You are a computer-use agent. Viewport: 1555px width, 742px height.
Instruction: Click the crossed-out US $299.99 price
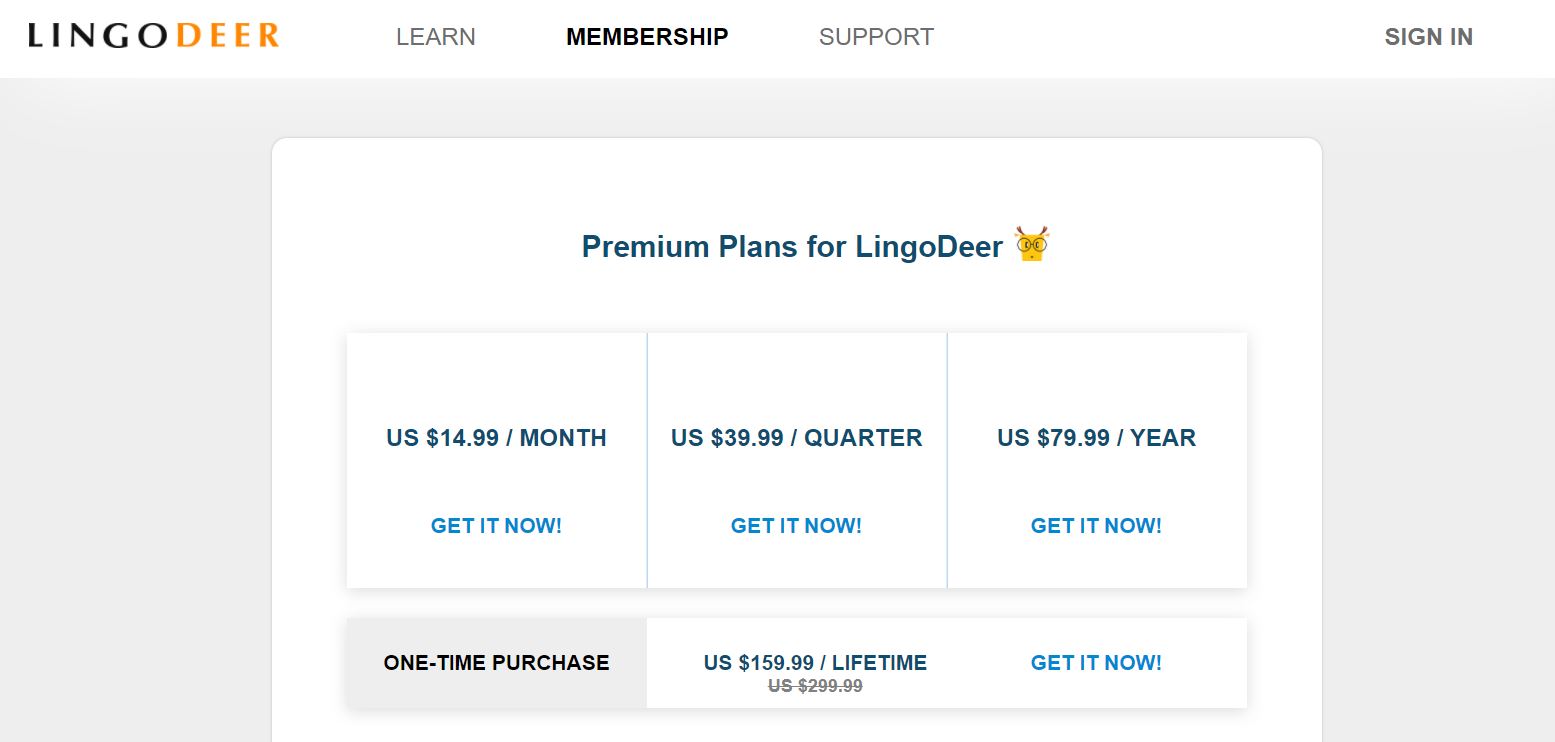[815, 686]
